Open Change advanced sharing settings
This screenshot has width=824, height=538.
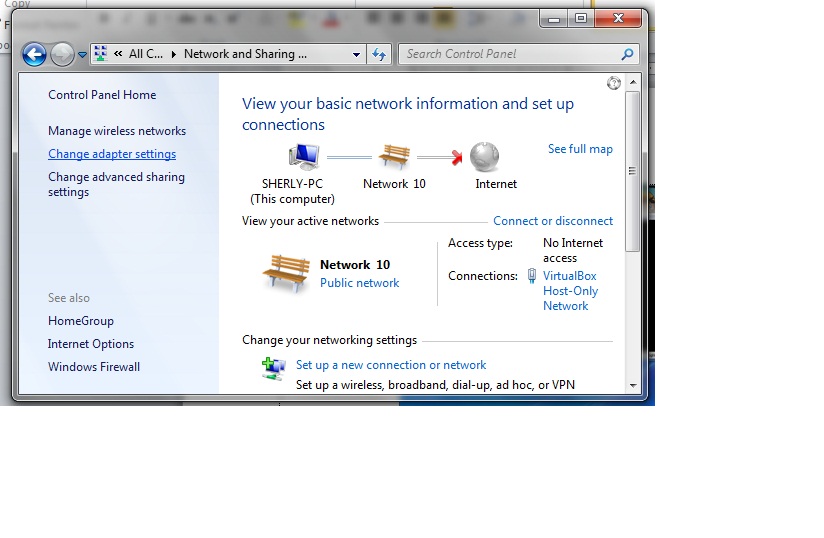pos(116,184)
